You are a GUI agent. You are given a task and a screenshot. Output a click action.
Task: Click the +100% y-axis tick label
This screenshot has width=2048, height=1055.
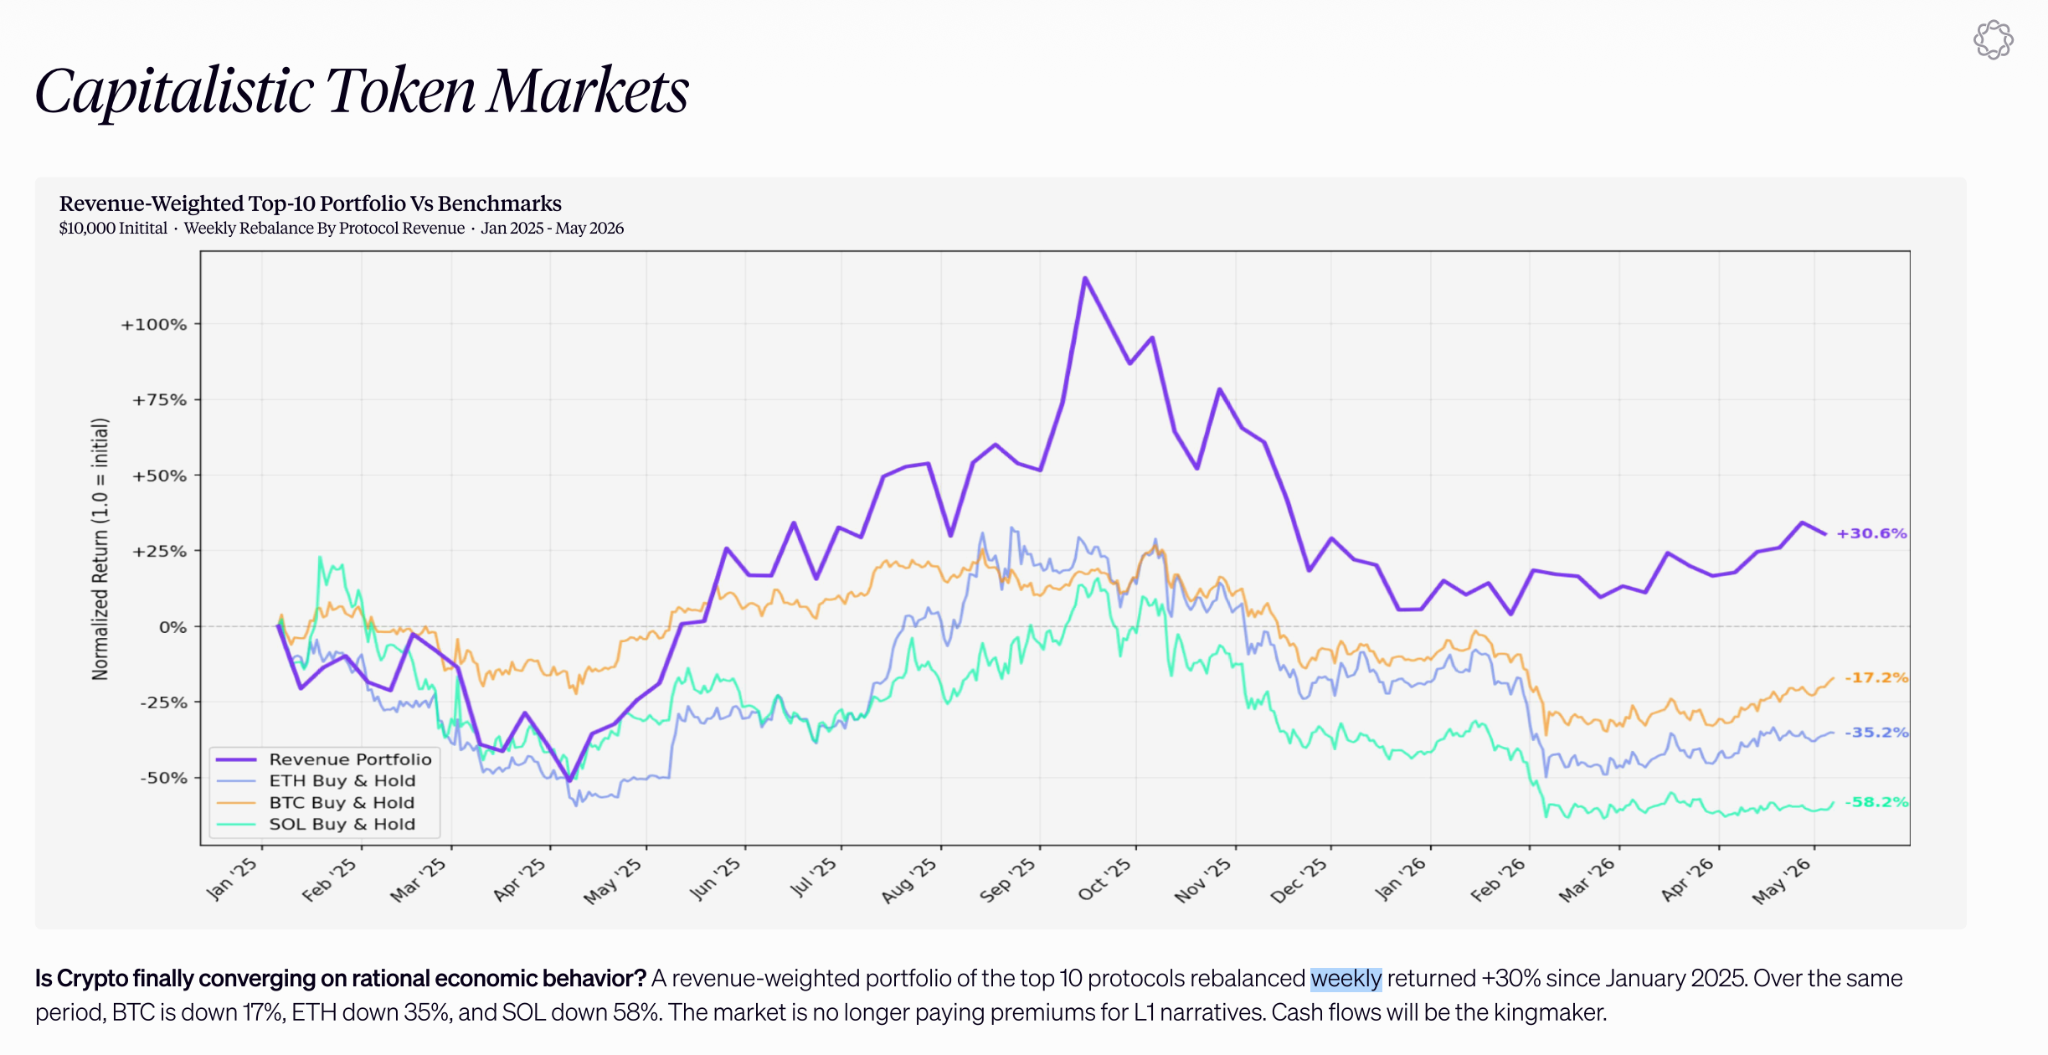pyautogui.click(x=154, y=325)
